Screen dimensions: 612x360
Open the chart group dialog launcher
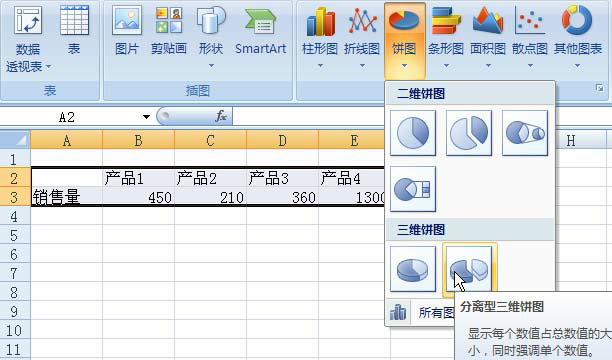tap(600, 88)
